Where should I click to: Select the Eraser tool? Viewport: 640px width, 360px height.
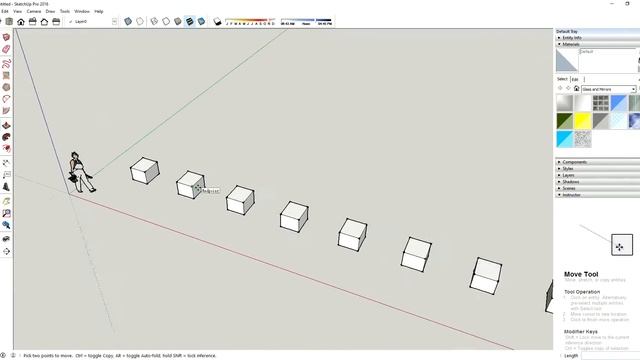[x=6, y=49]
